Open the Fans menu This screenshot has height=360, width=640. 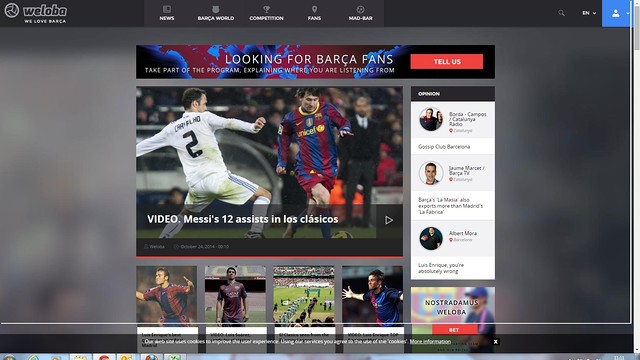pos(314,13)
